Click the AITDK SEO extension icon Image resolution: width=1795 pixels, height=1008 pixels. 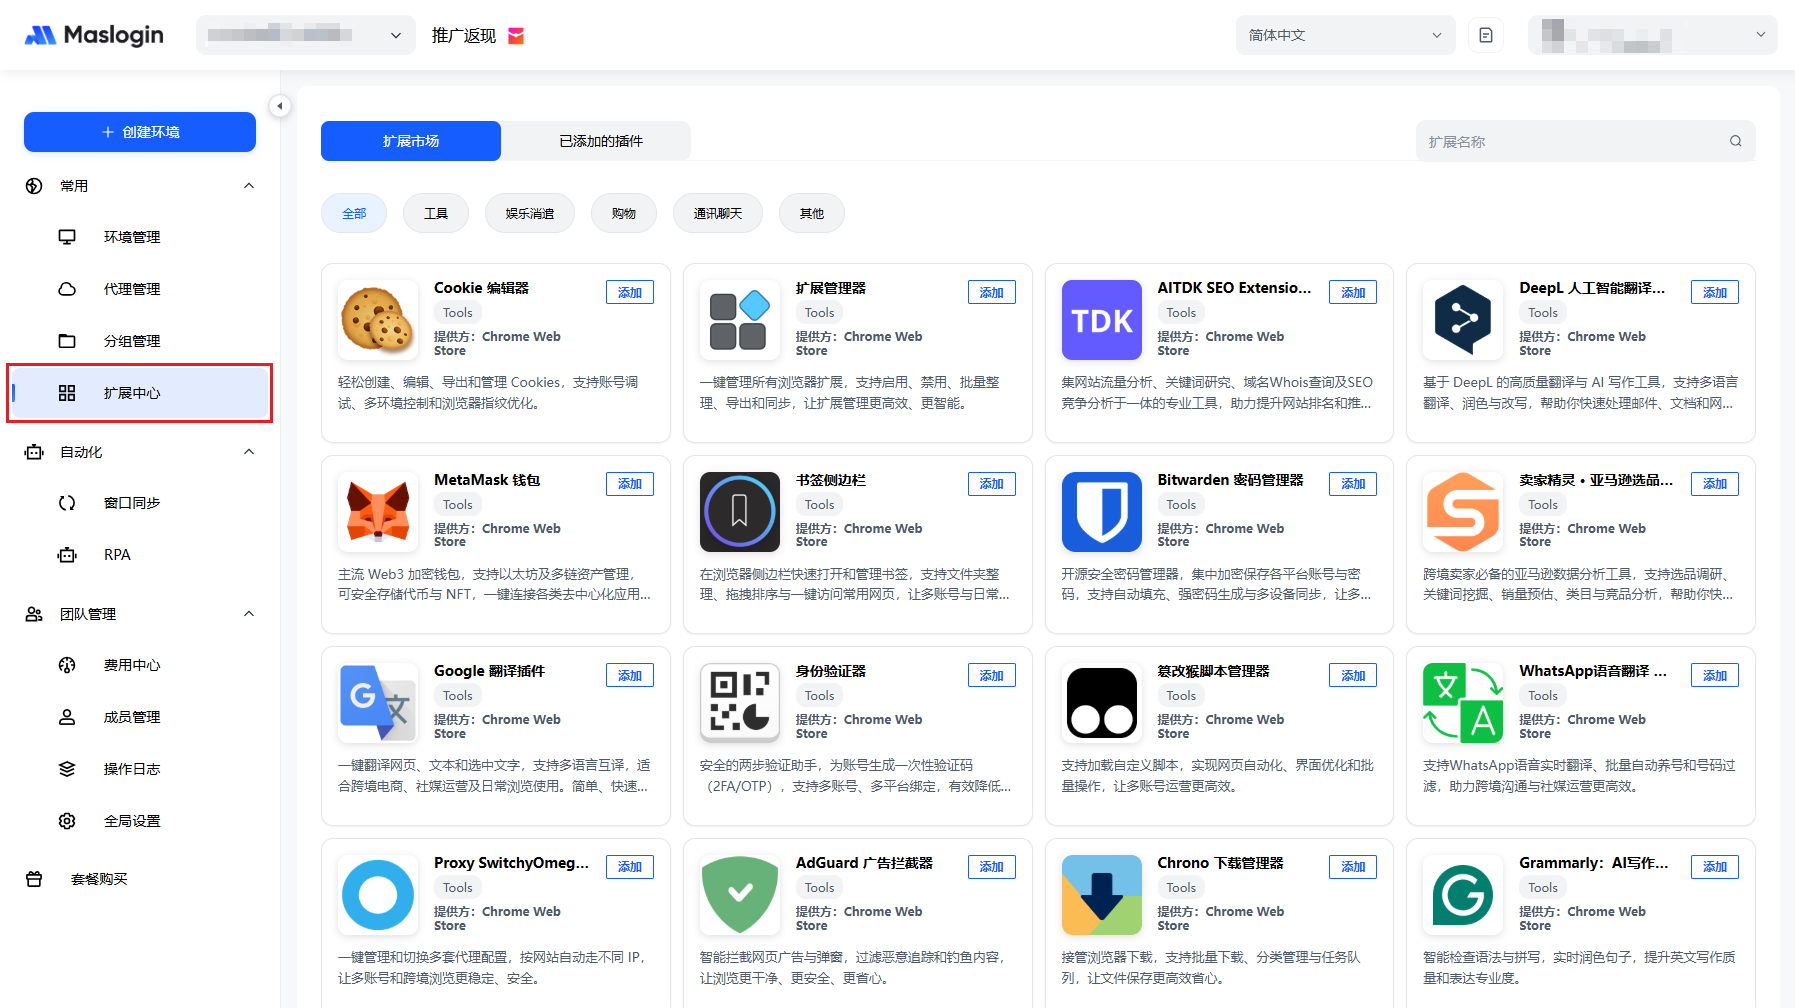tap(1101, 320)
